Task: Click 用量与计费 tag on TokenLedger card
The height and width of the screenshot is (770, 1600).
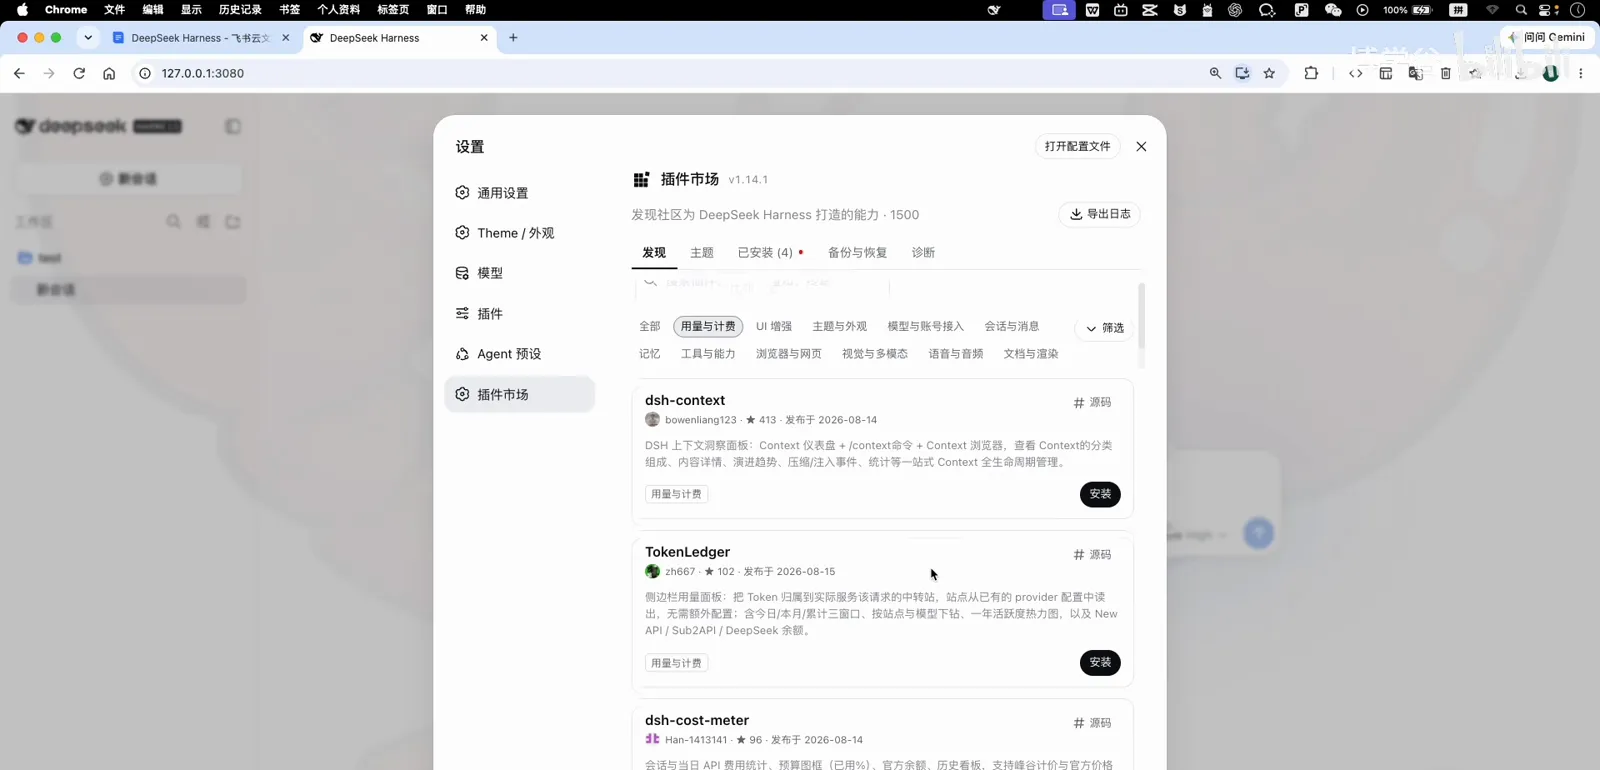Action: 677,663
